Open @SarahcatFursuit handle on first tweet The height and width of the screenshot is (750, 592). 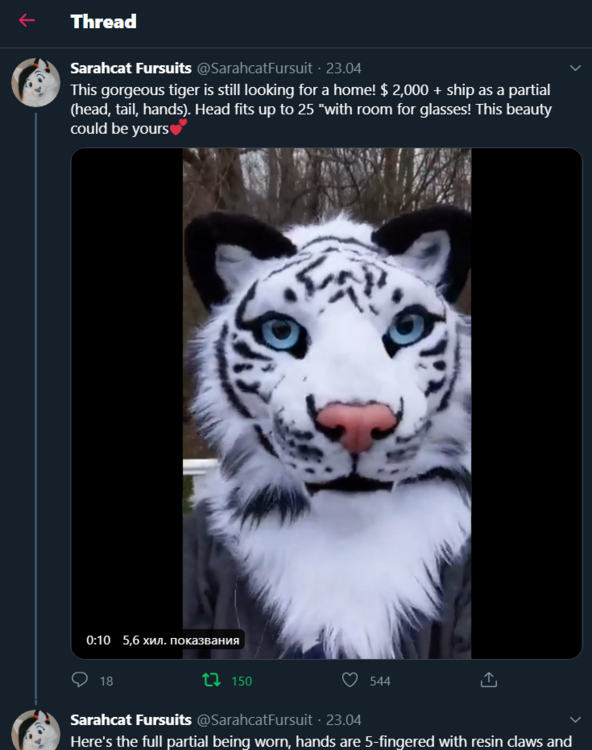[254, 68]
